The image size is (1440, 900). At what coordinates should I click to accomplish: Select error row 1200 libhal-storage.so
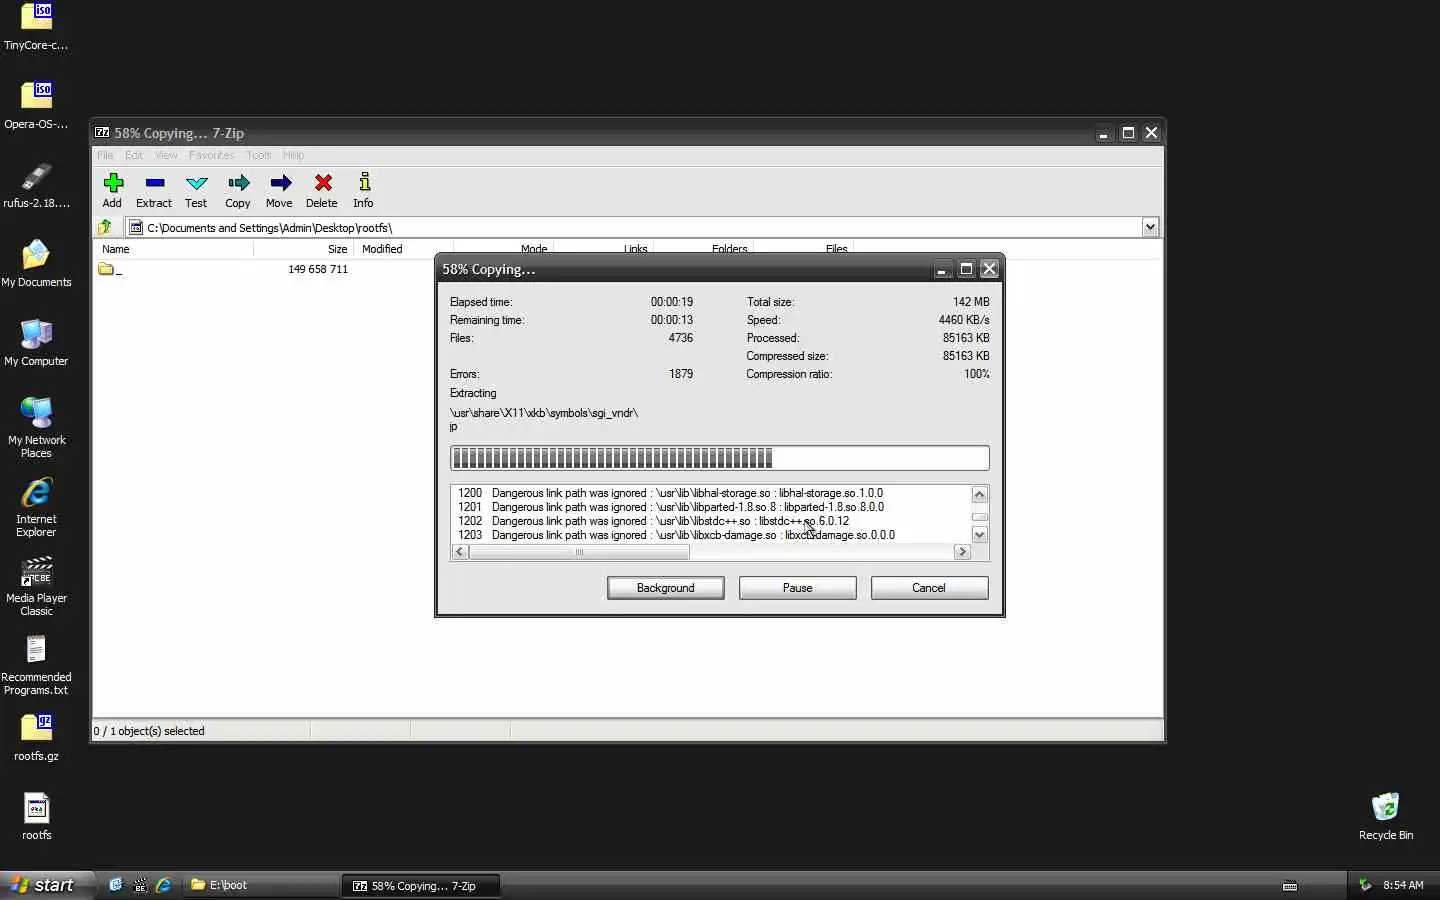coord(671,493)
